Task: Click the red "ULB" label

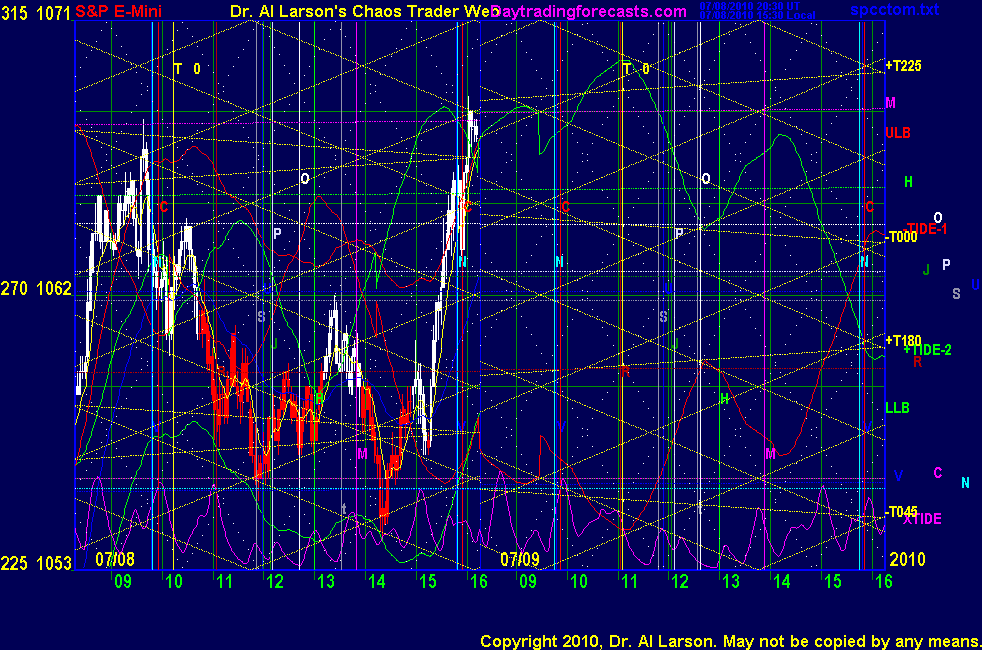Action: (x=897, y=133)
